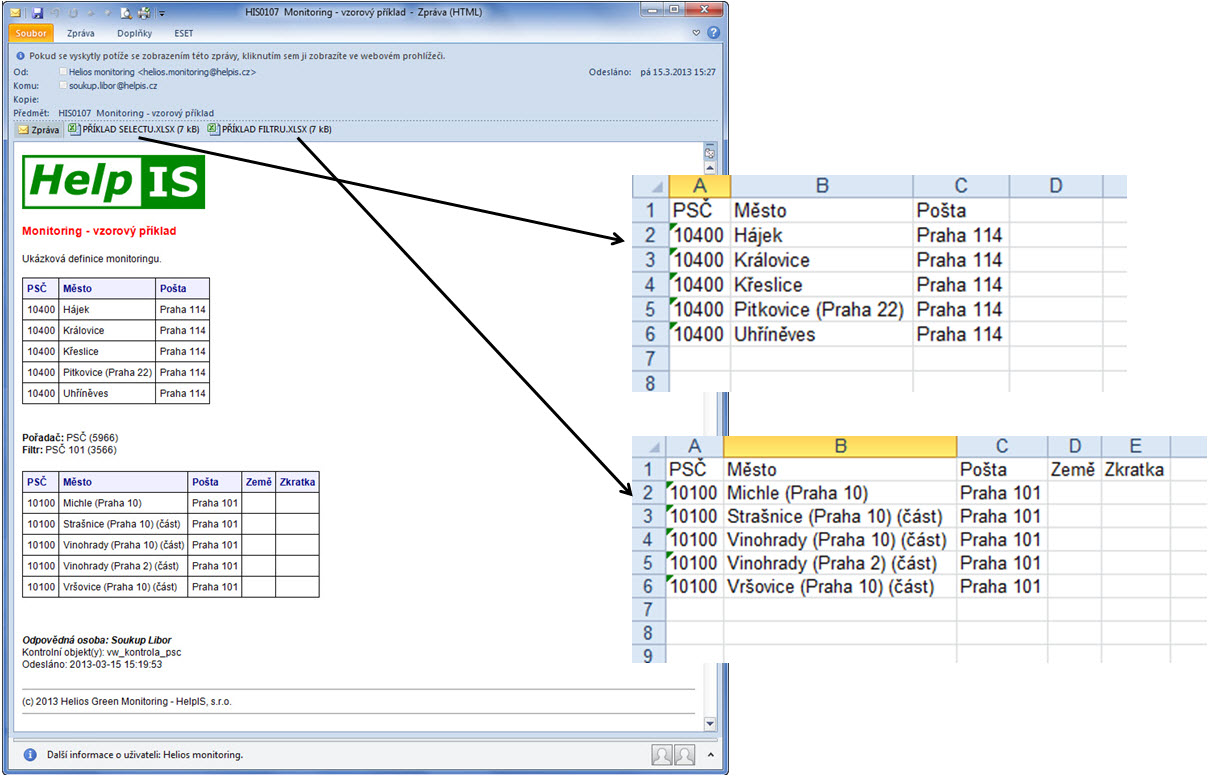Click Strašnice (Praha 10) (část) in the email table
This screenshot has width=1214, height=777.
[122, 524]
